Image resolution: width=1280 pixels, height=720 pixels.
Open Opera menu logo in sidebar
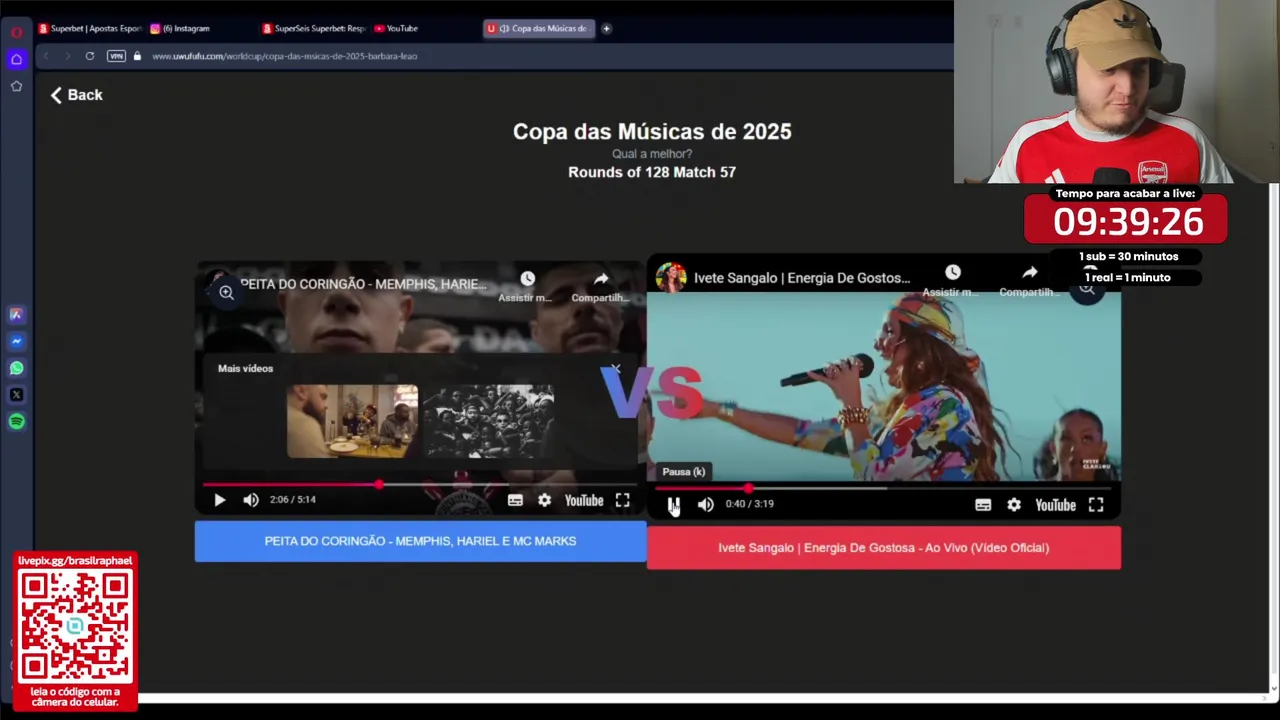tap(16, 32)
